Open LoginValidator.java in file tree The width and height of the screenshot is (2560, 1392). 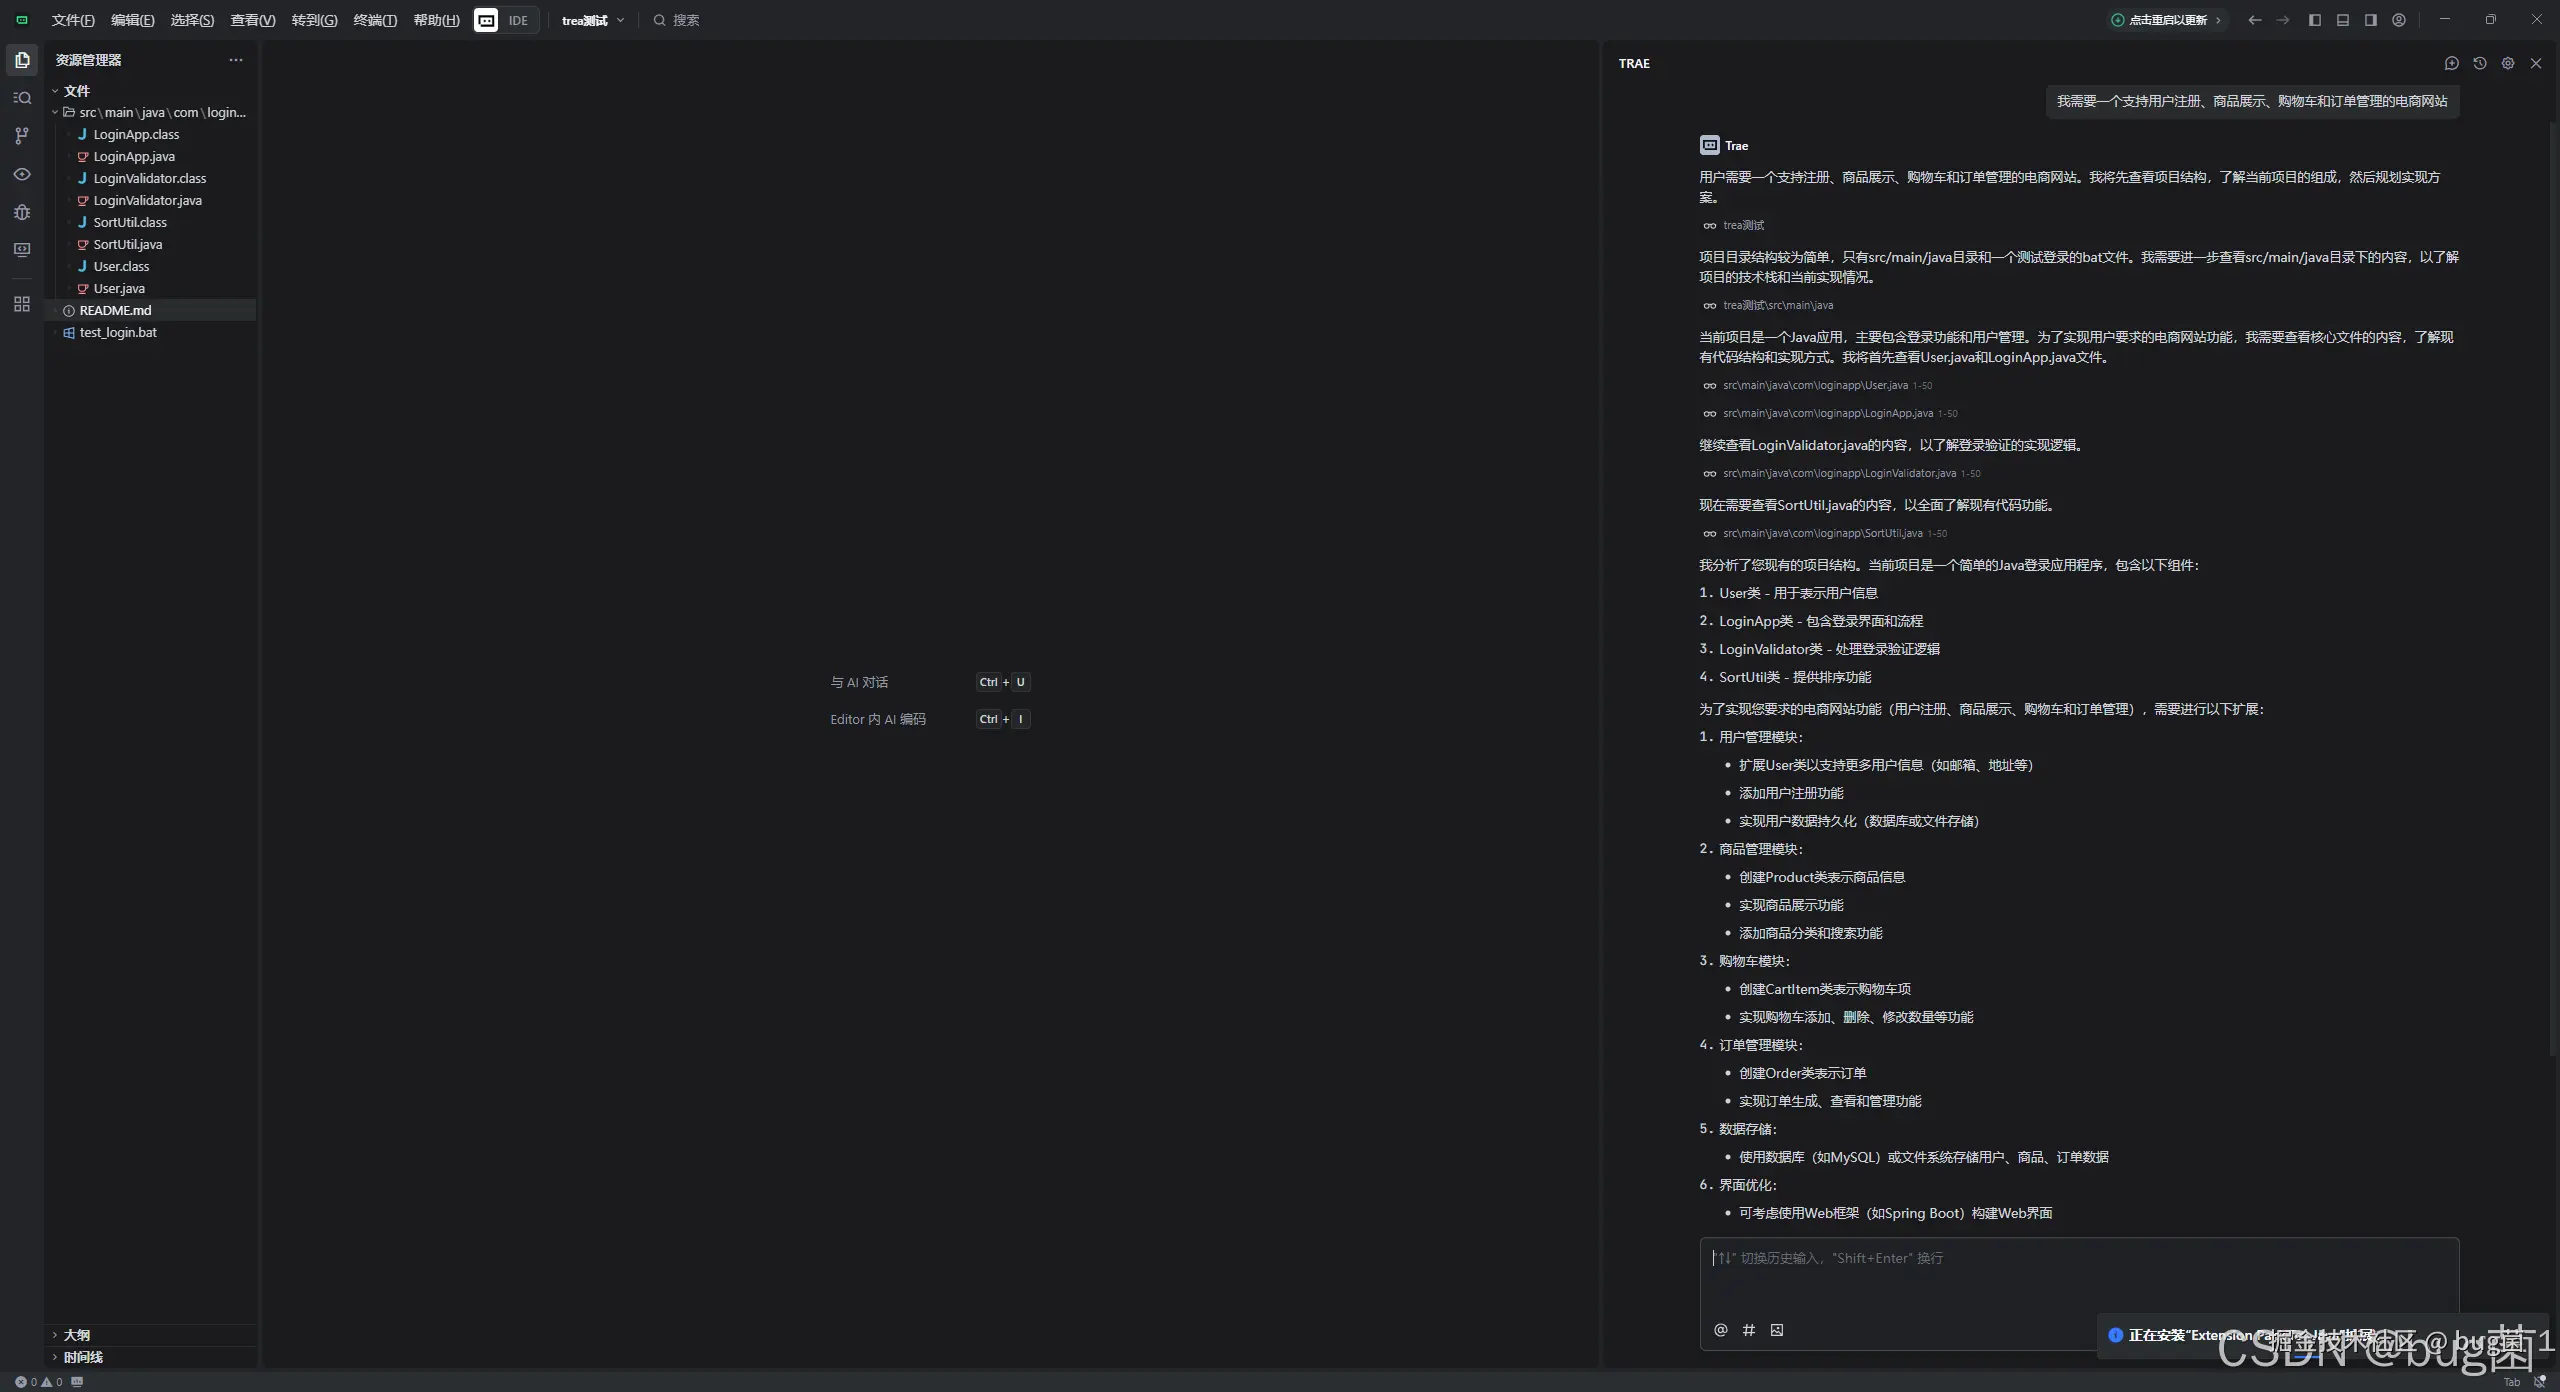147,200
